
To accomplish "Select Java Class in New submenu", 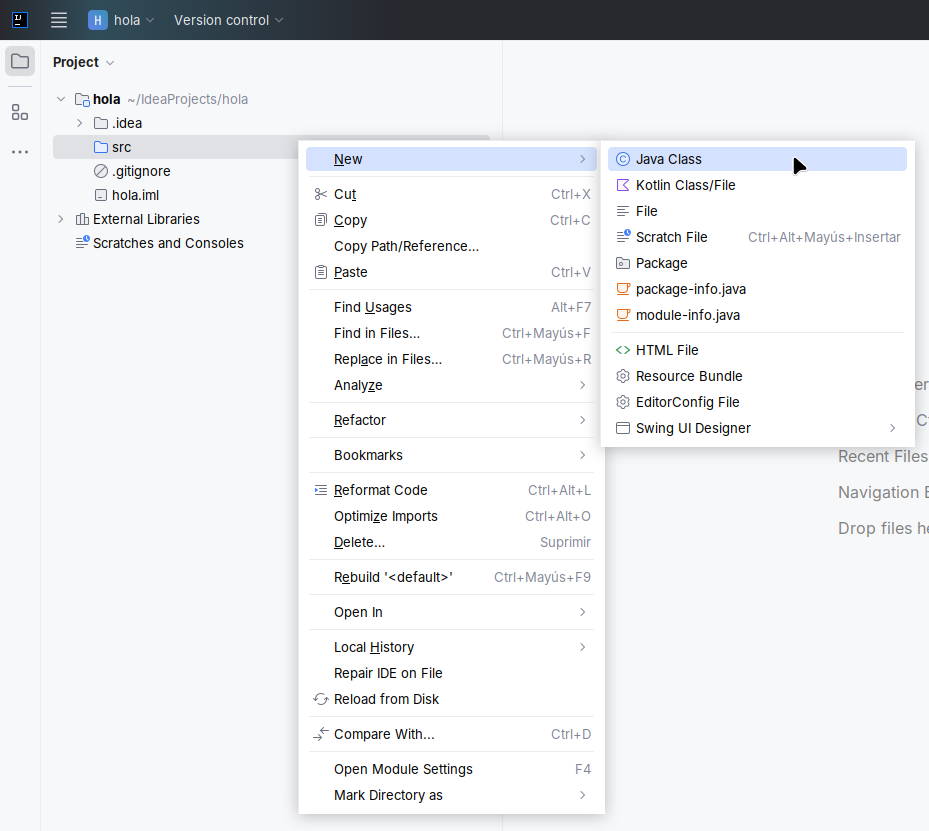I will click(668, 159).
